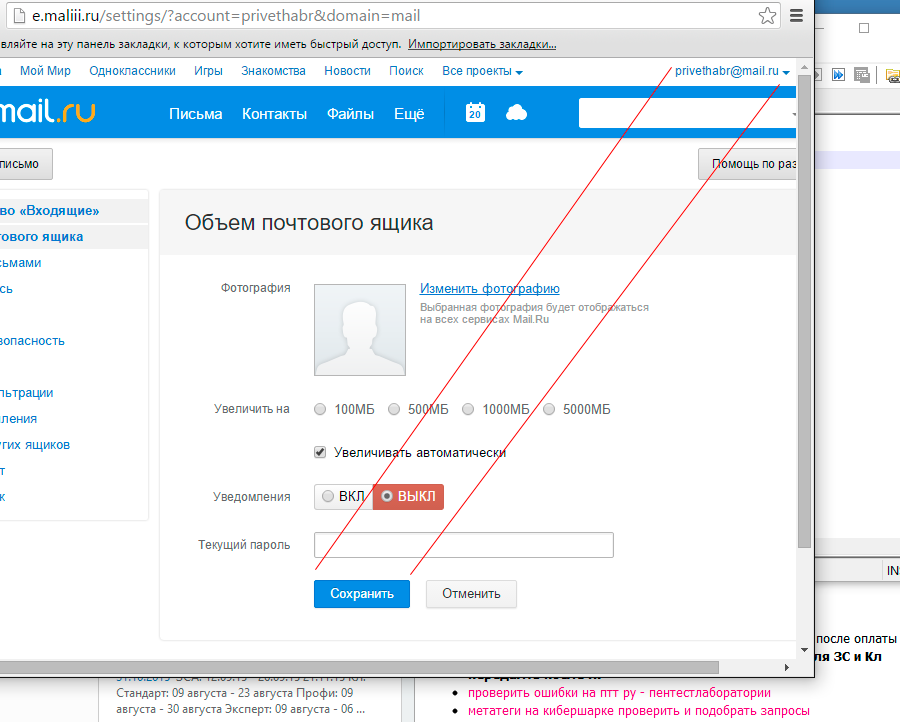Open Игры in the top portal bar

208,71
